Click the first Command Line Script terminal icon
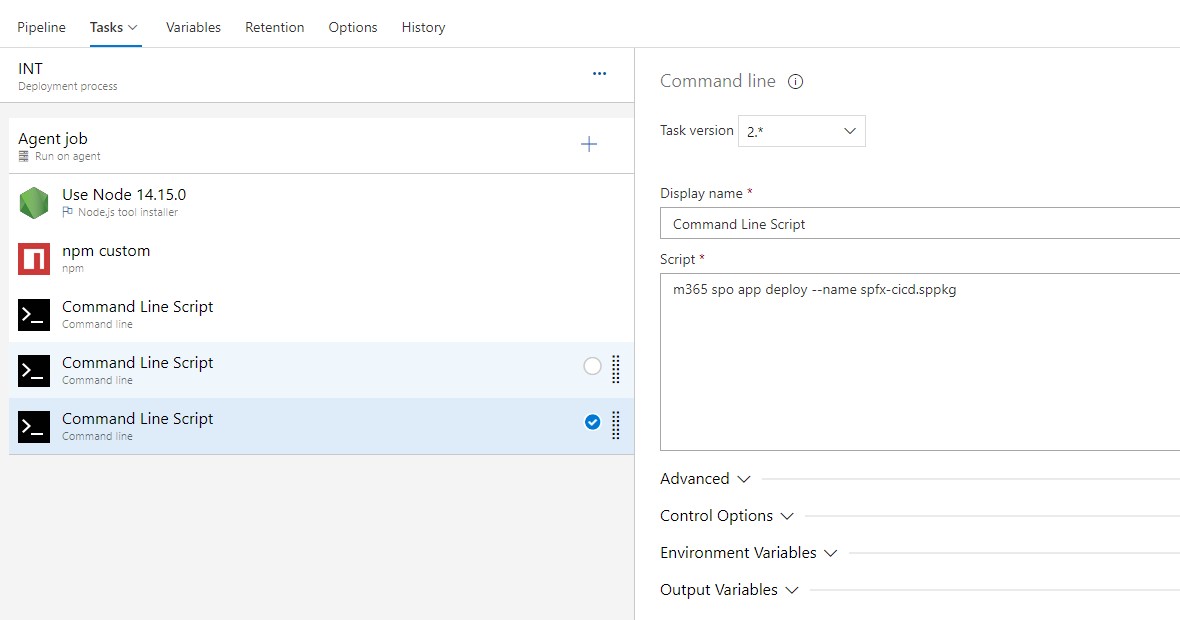The width and height of the screenshot is (1180, 620). (x=34, y=315)
